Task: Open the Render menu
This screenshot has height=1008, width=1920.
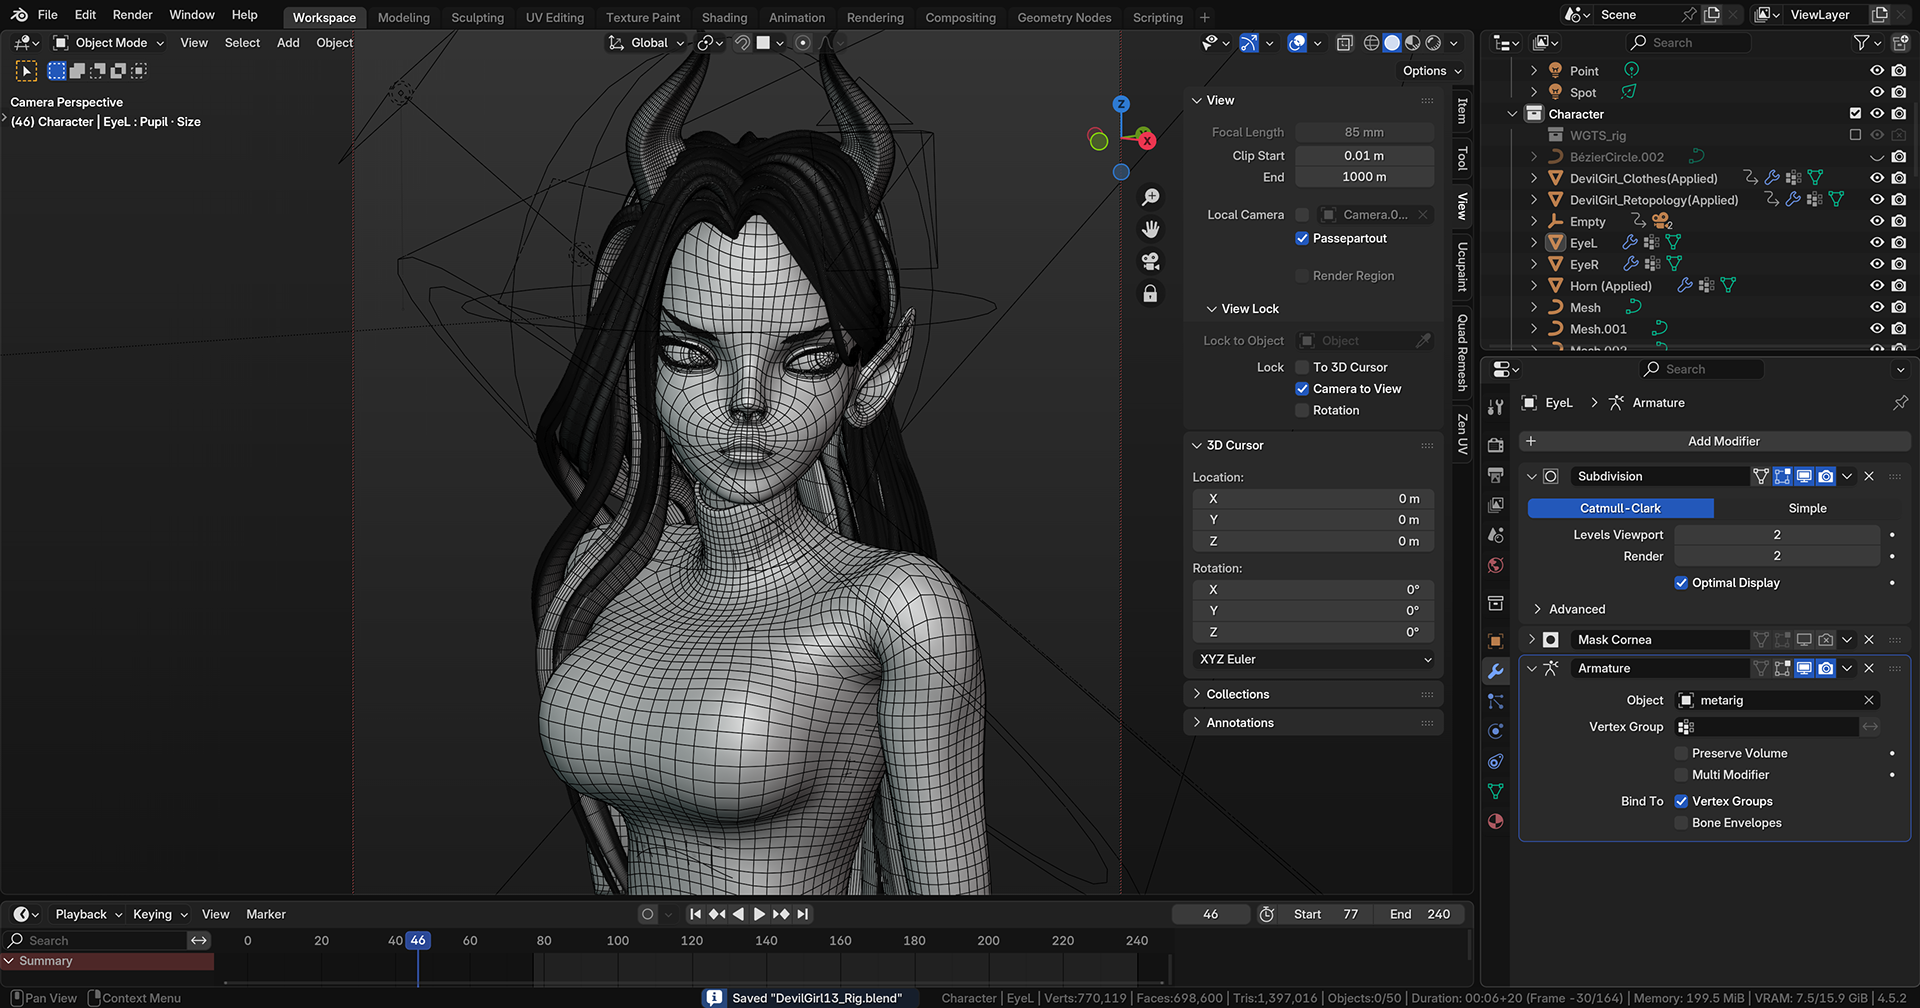Action: pos(132,15)
